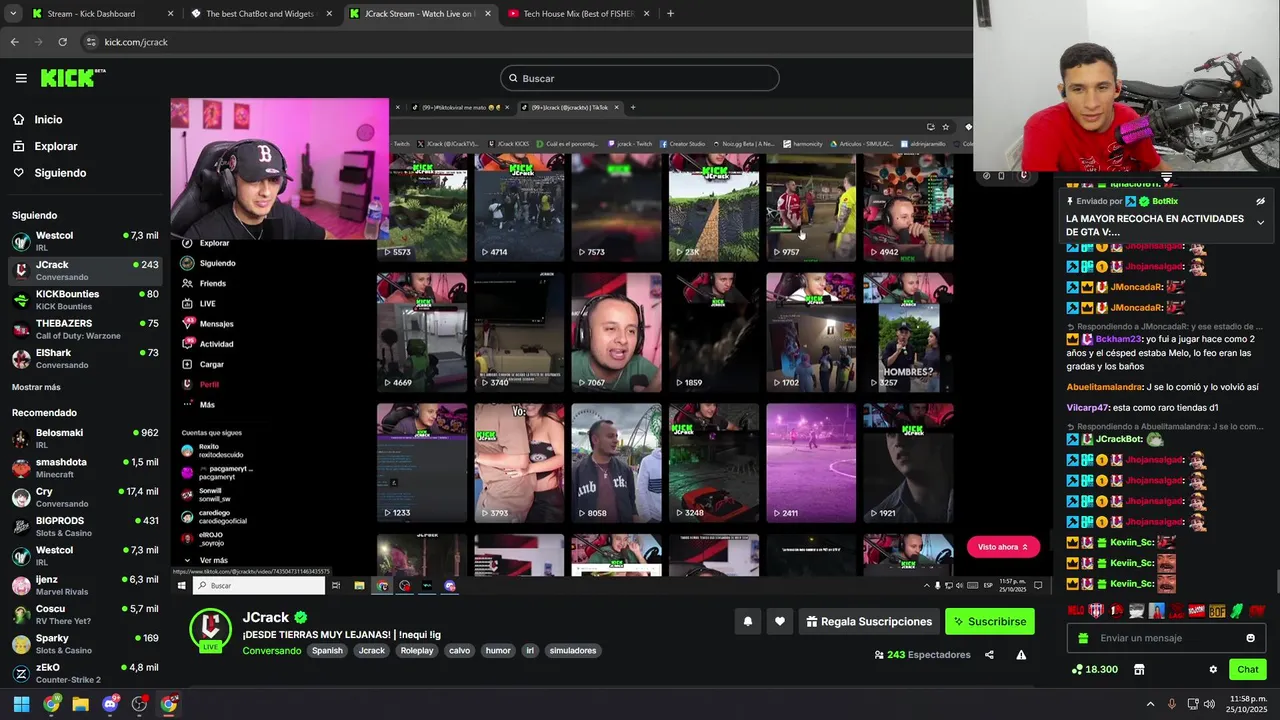This screenshot has width=1280, height=720.
Task: Click the JCrack live avatar
Action: tap(210, 630)
